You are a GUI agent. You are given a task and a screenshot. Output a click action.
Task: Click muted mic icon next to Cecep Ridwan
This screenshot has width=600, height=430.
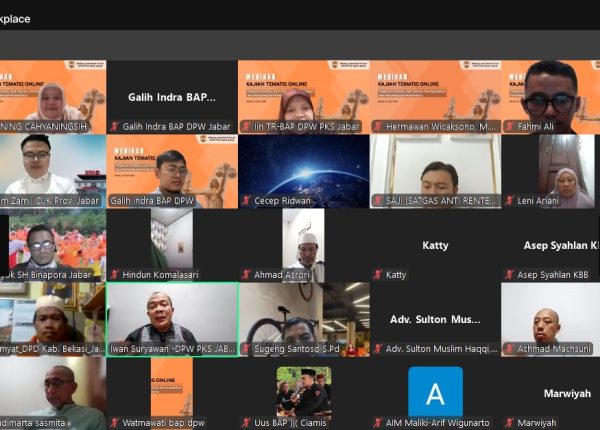(x=246, y=200)
